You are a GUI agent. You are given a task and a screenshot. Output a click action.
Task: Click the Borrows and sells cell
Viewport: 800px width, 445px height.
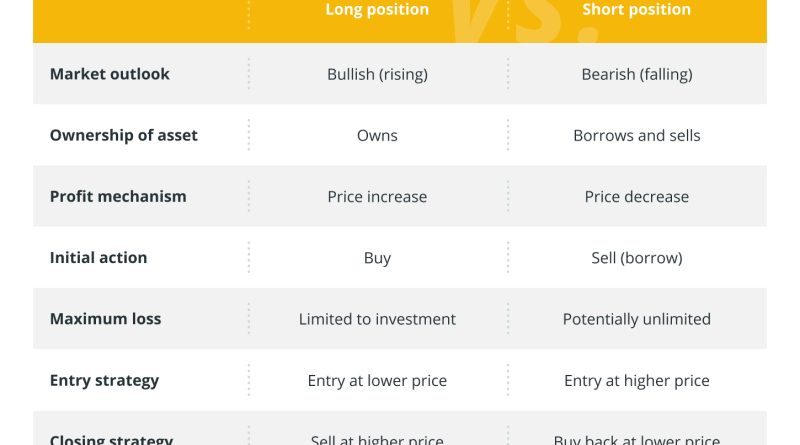point(637,136)
